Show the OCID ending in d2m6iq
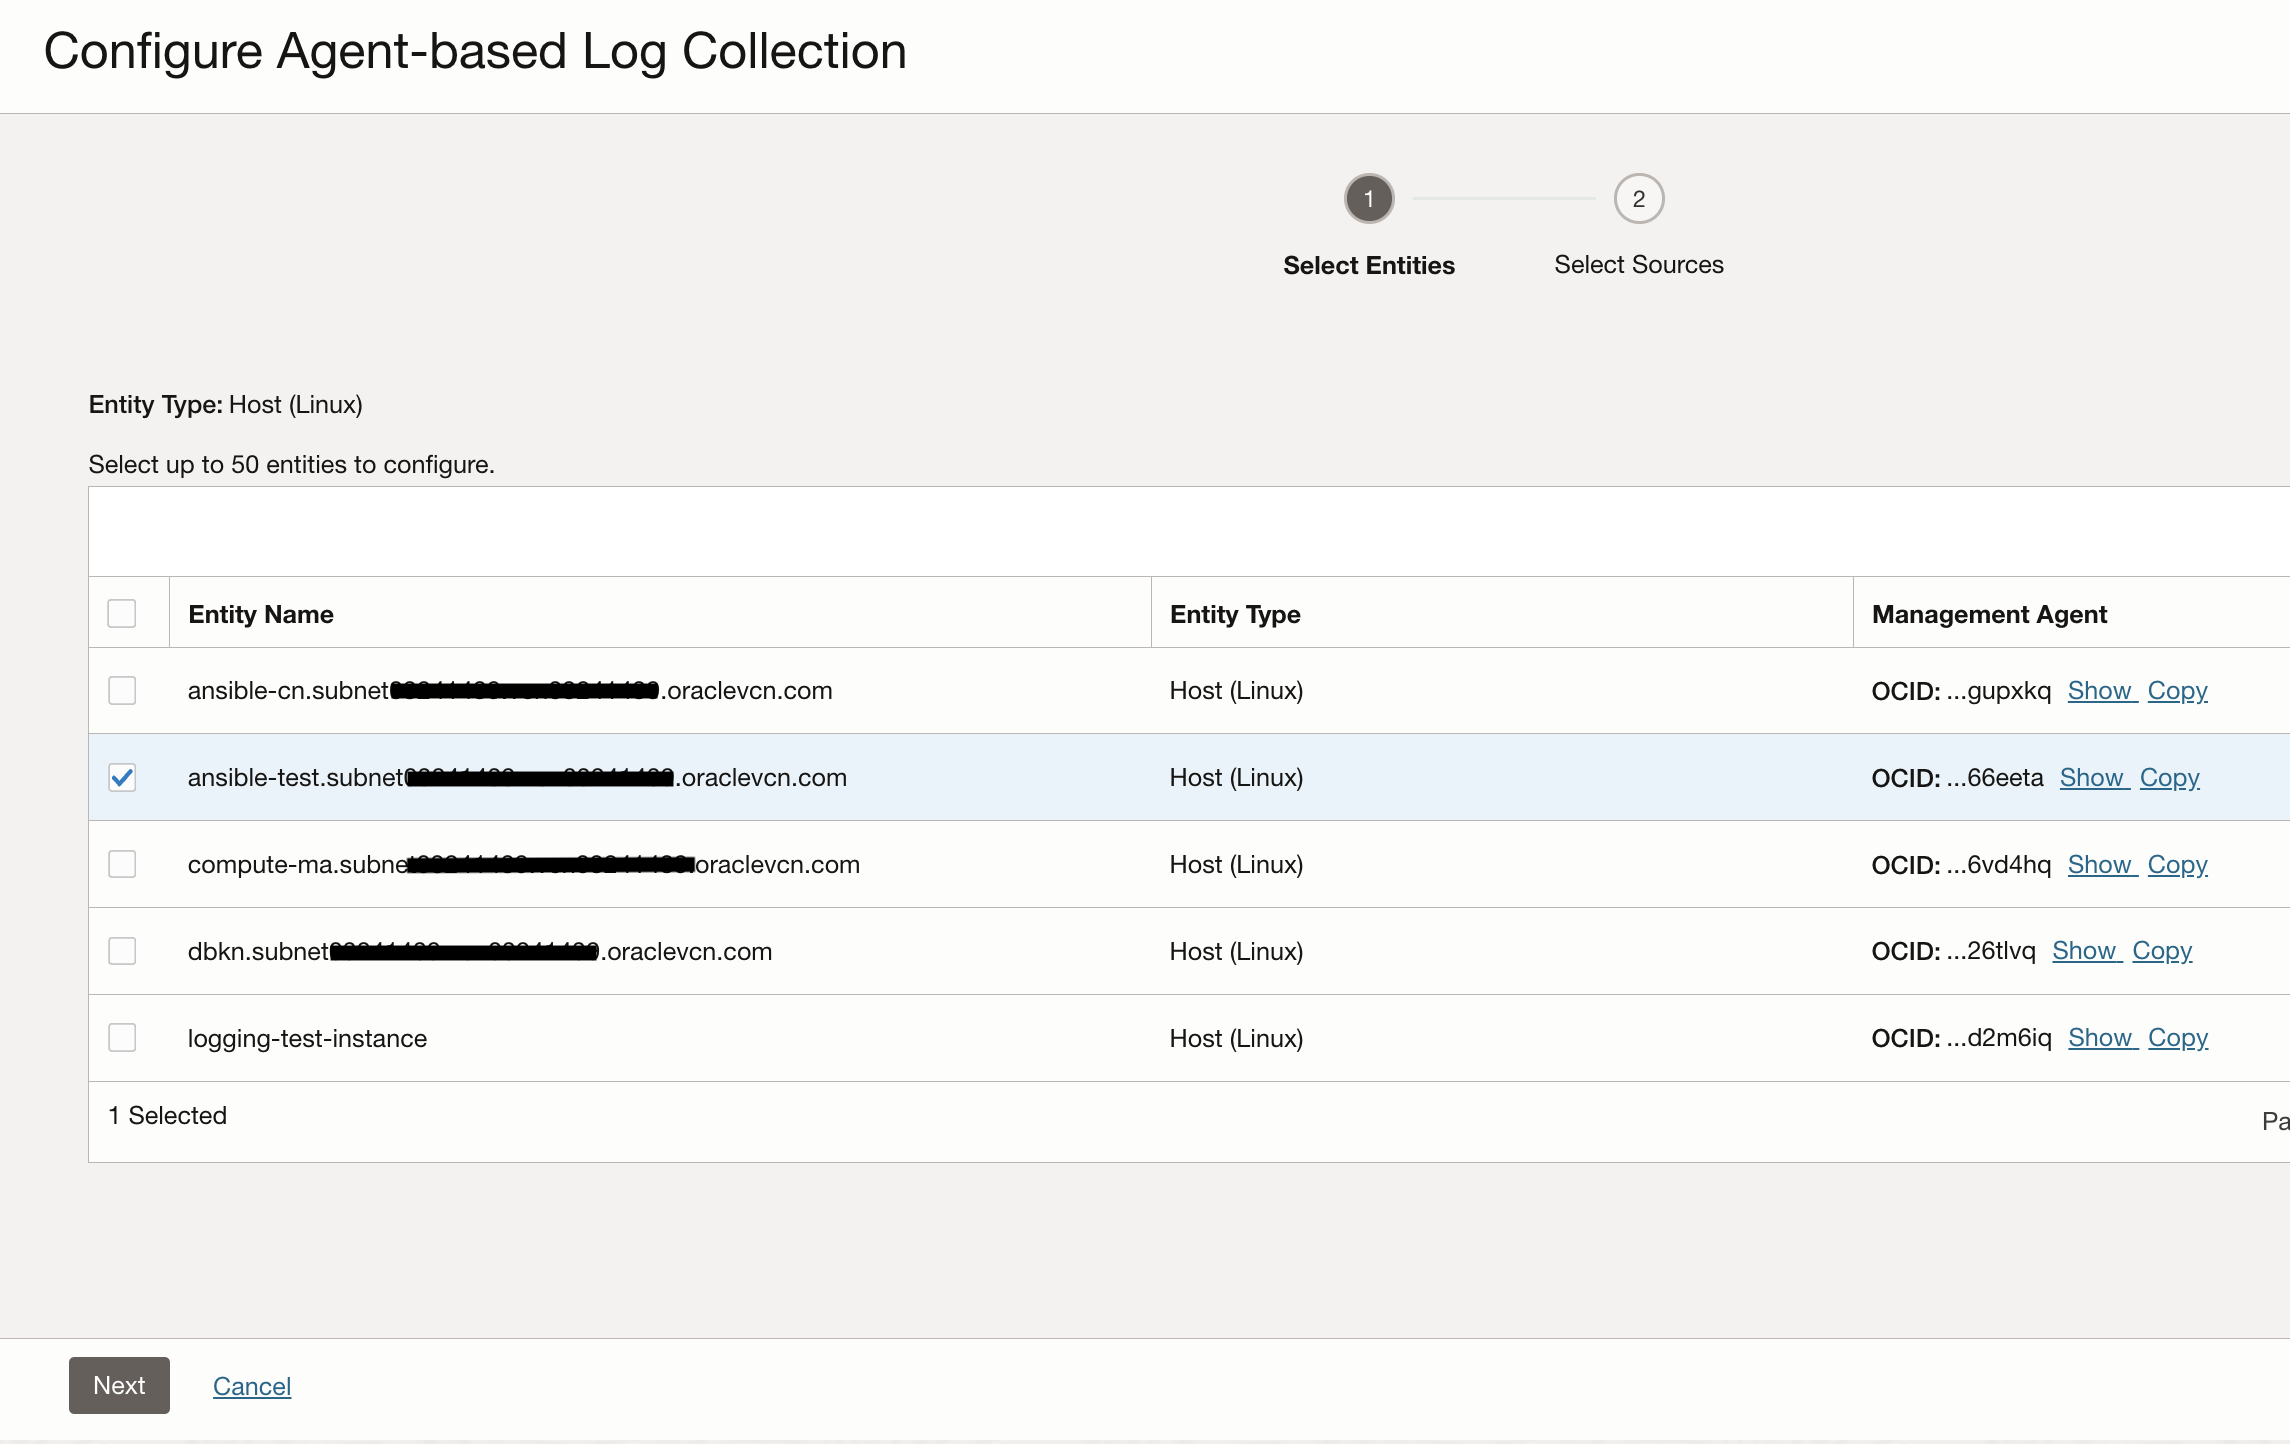This screenshot has width=2290, height=1444. pos(2100,1038)
